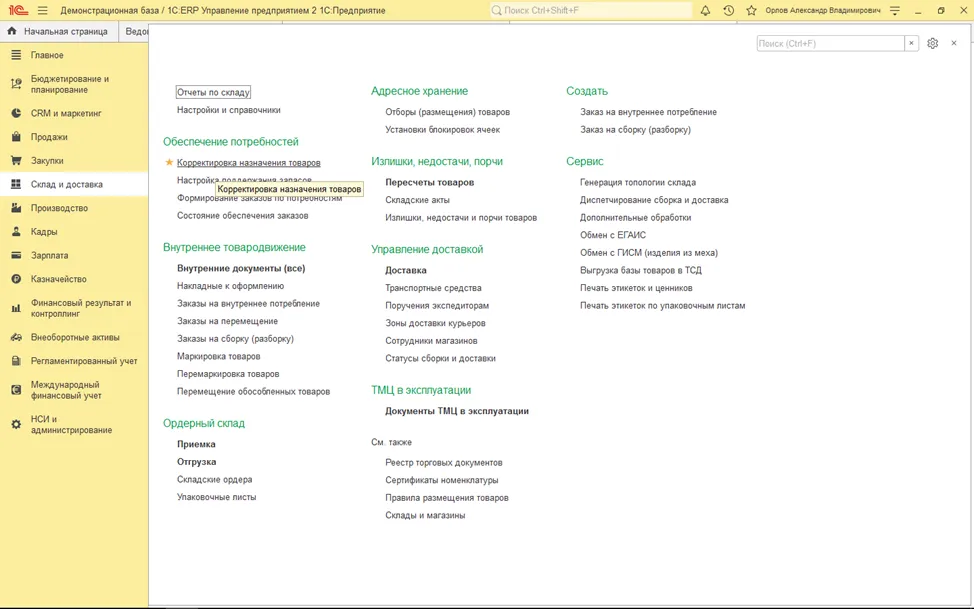Toggle favorite star for Корректировка назначения товаров
Image resolution: width=974 pixels, height=609 pixels.
pos(169,162)
